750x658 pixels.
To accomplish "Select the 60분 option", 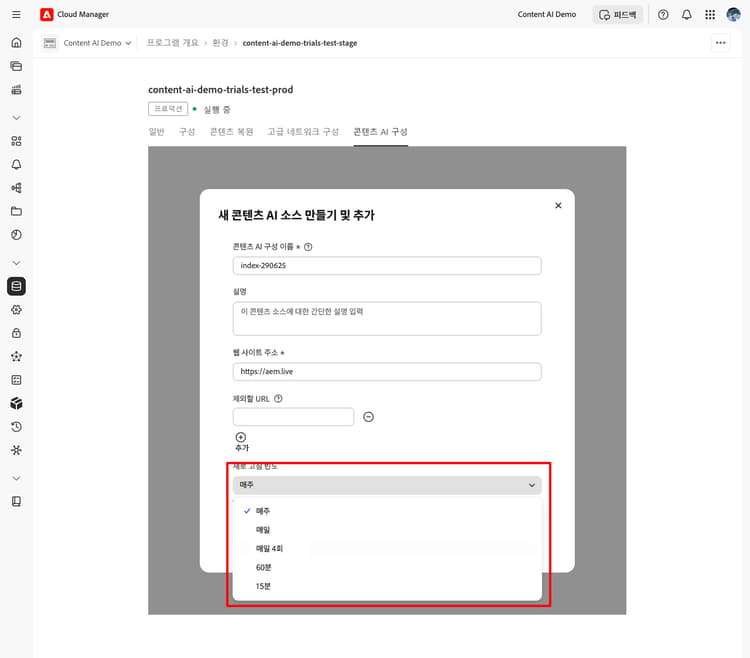I will [x=387, y=568].
